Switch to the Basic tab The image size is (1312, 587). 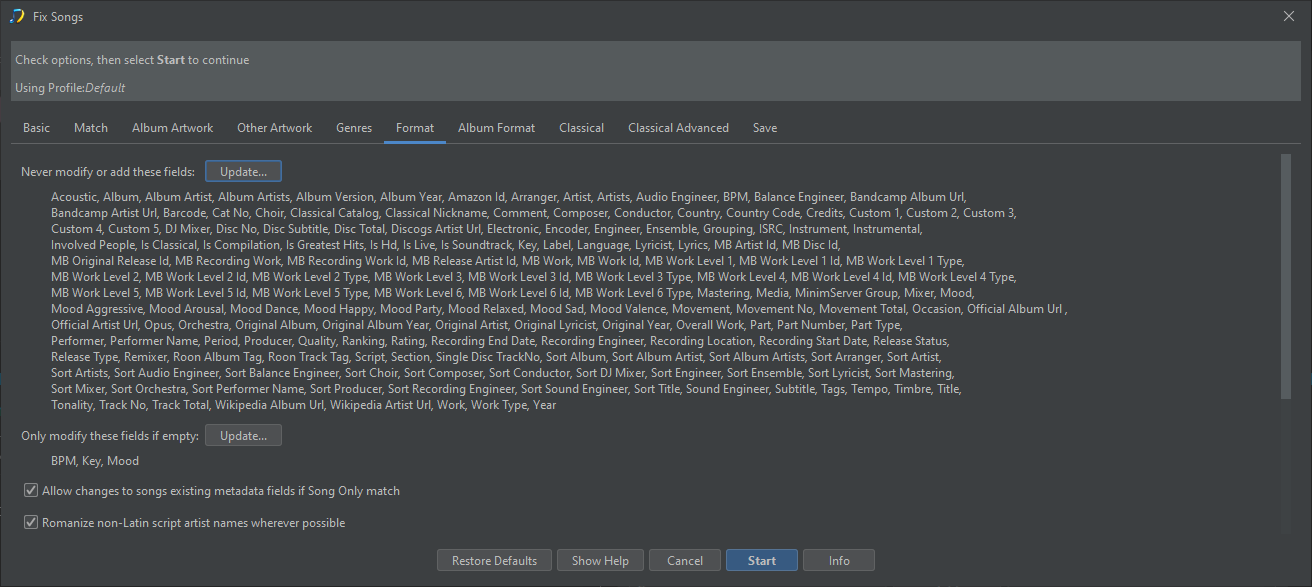[x=37, y=128]
